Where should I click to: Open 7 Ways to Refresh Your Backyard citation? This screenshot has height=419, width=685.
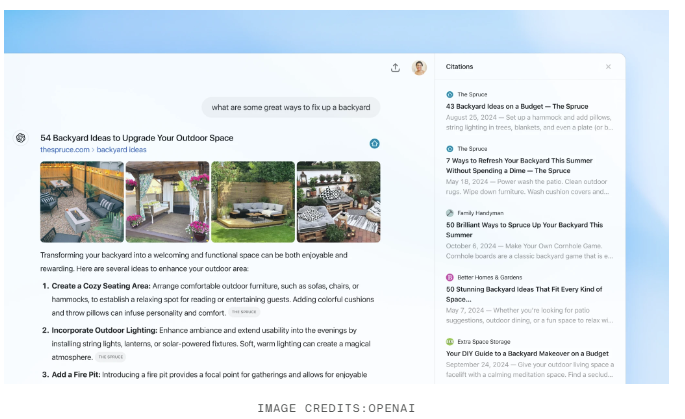[x=524, y=165]
